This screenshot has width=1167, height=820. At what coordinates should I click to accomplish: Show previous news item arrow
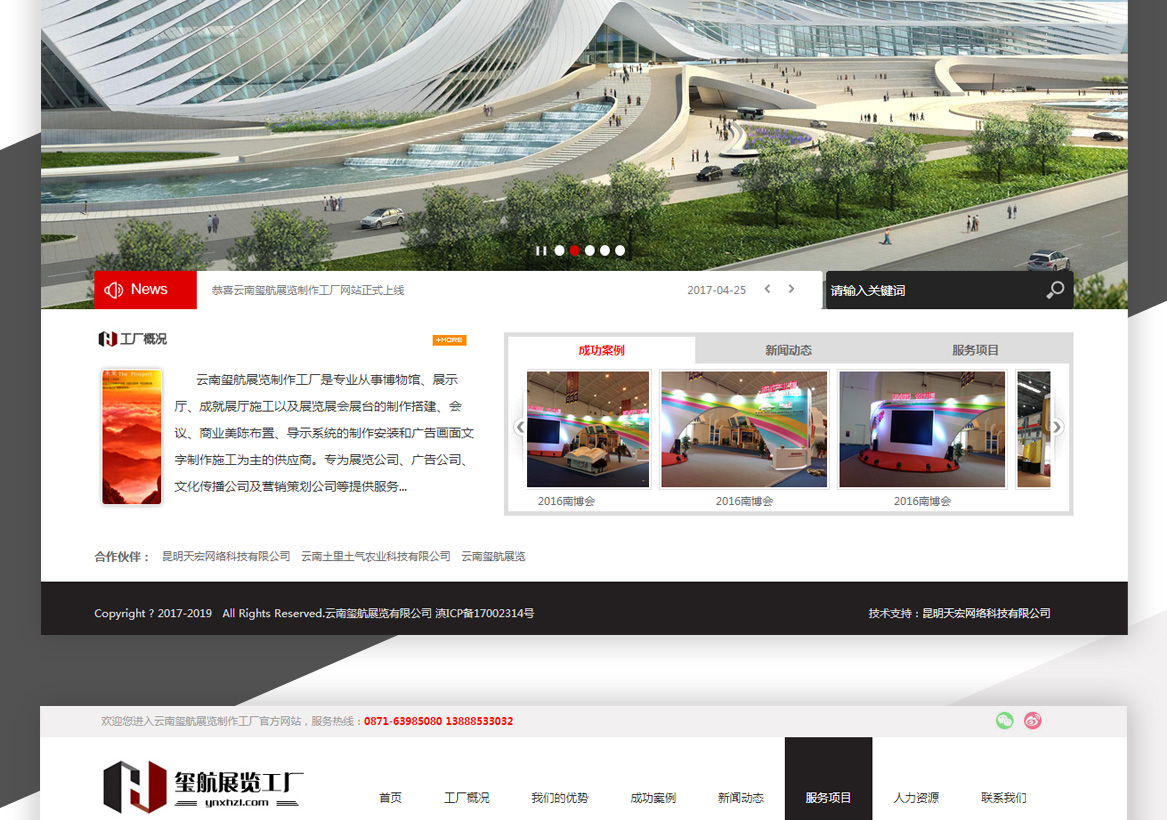point(767,289)
